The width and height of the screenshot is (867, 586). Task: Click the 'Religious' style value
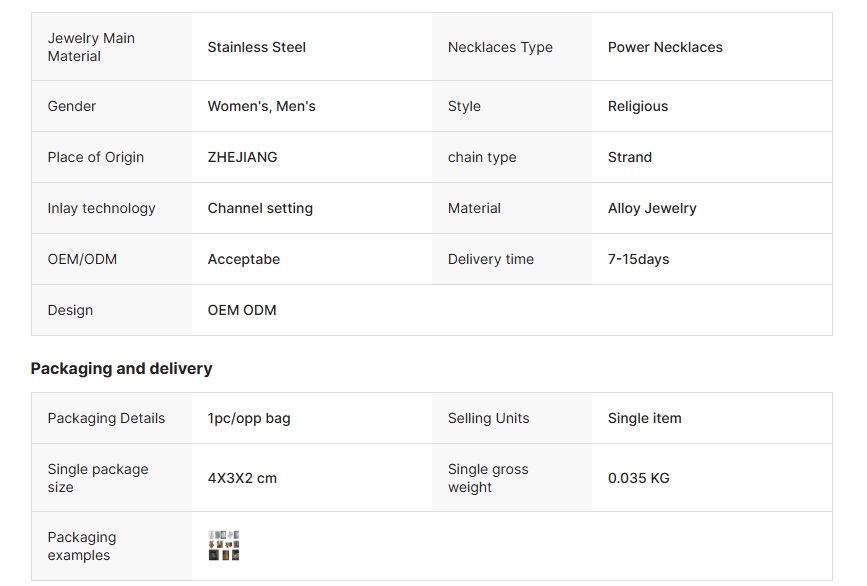click(x=638, y=106)
